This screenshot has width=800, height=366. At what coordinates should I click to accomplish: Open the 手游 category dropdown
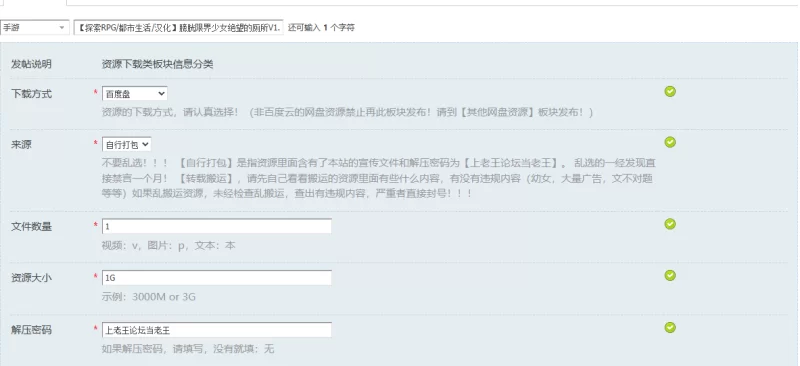click(34, 28)
